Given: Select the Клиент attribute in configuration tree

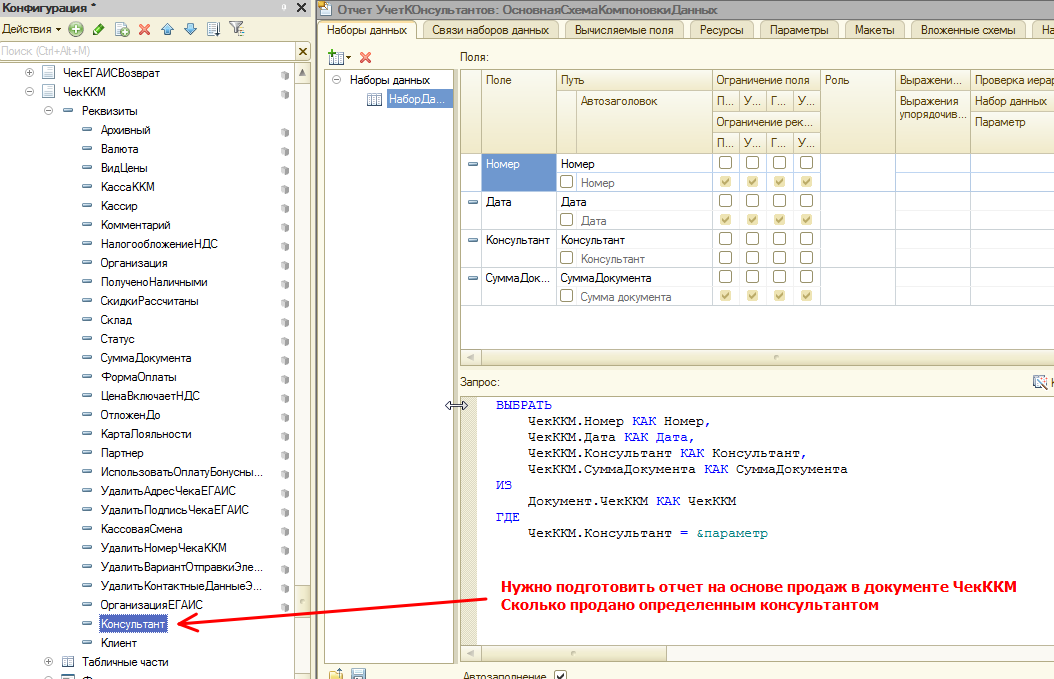Looking at the screenshot, I should coord(119,643).
